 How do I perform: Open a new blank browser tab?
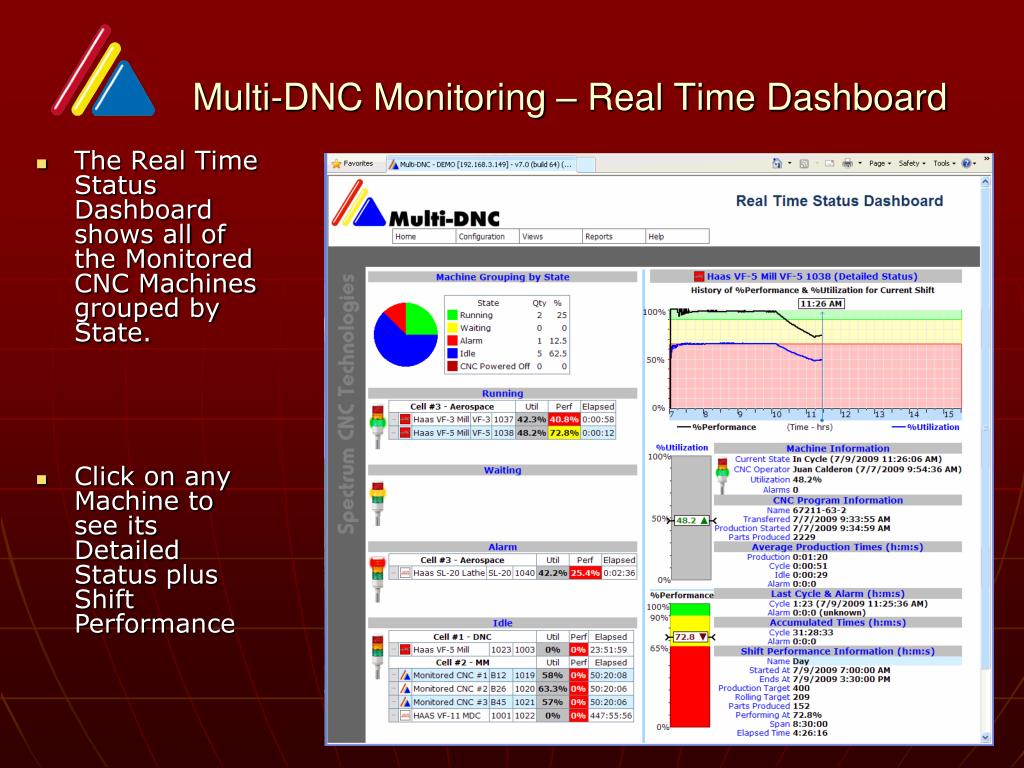coord(586,165)
